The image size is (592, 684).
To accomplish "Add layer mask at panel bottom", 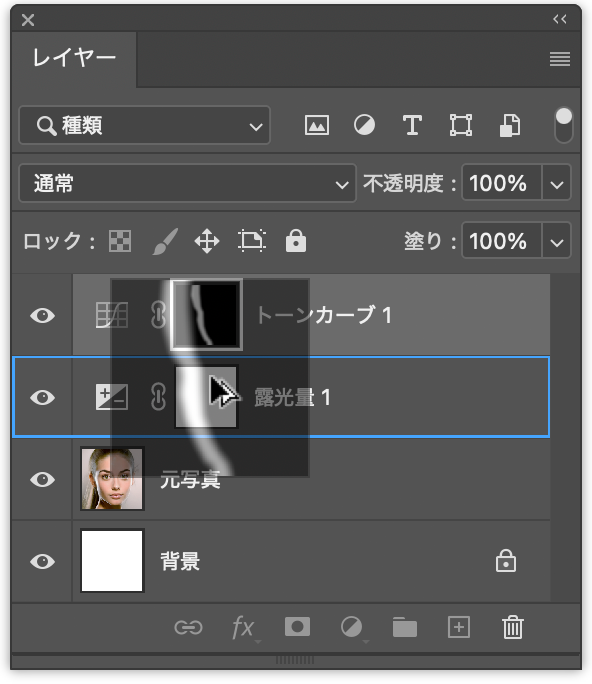I will tap(298, 627).
